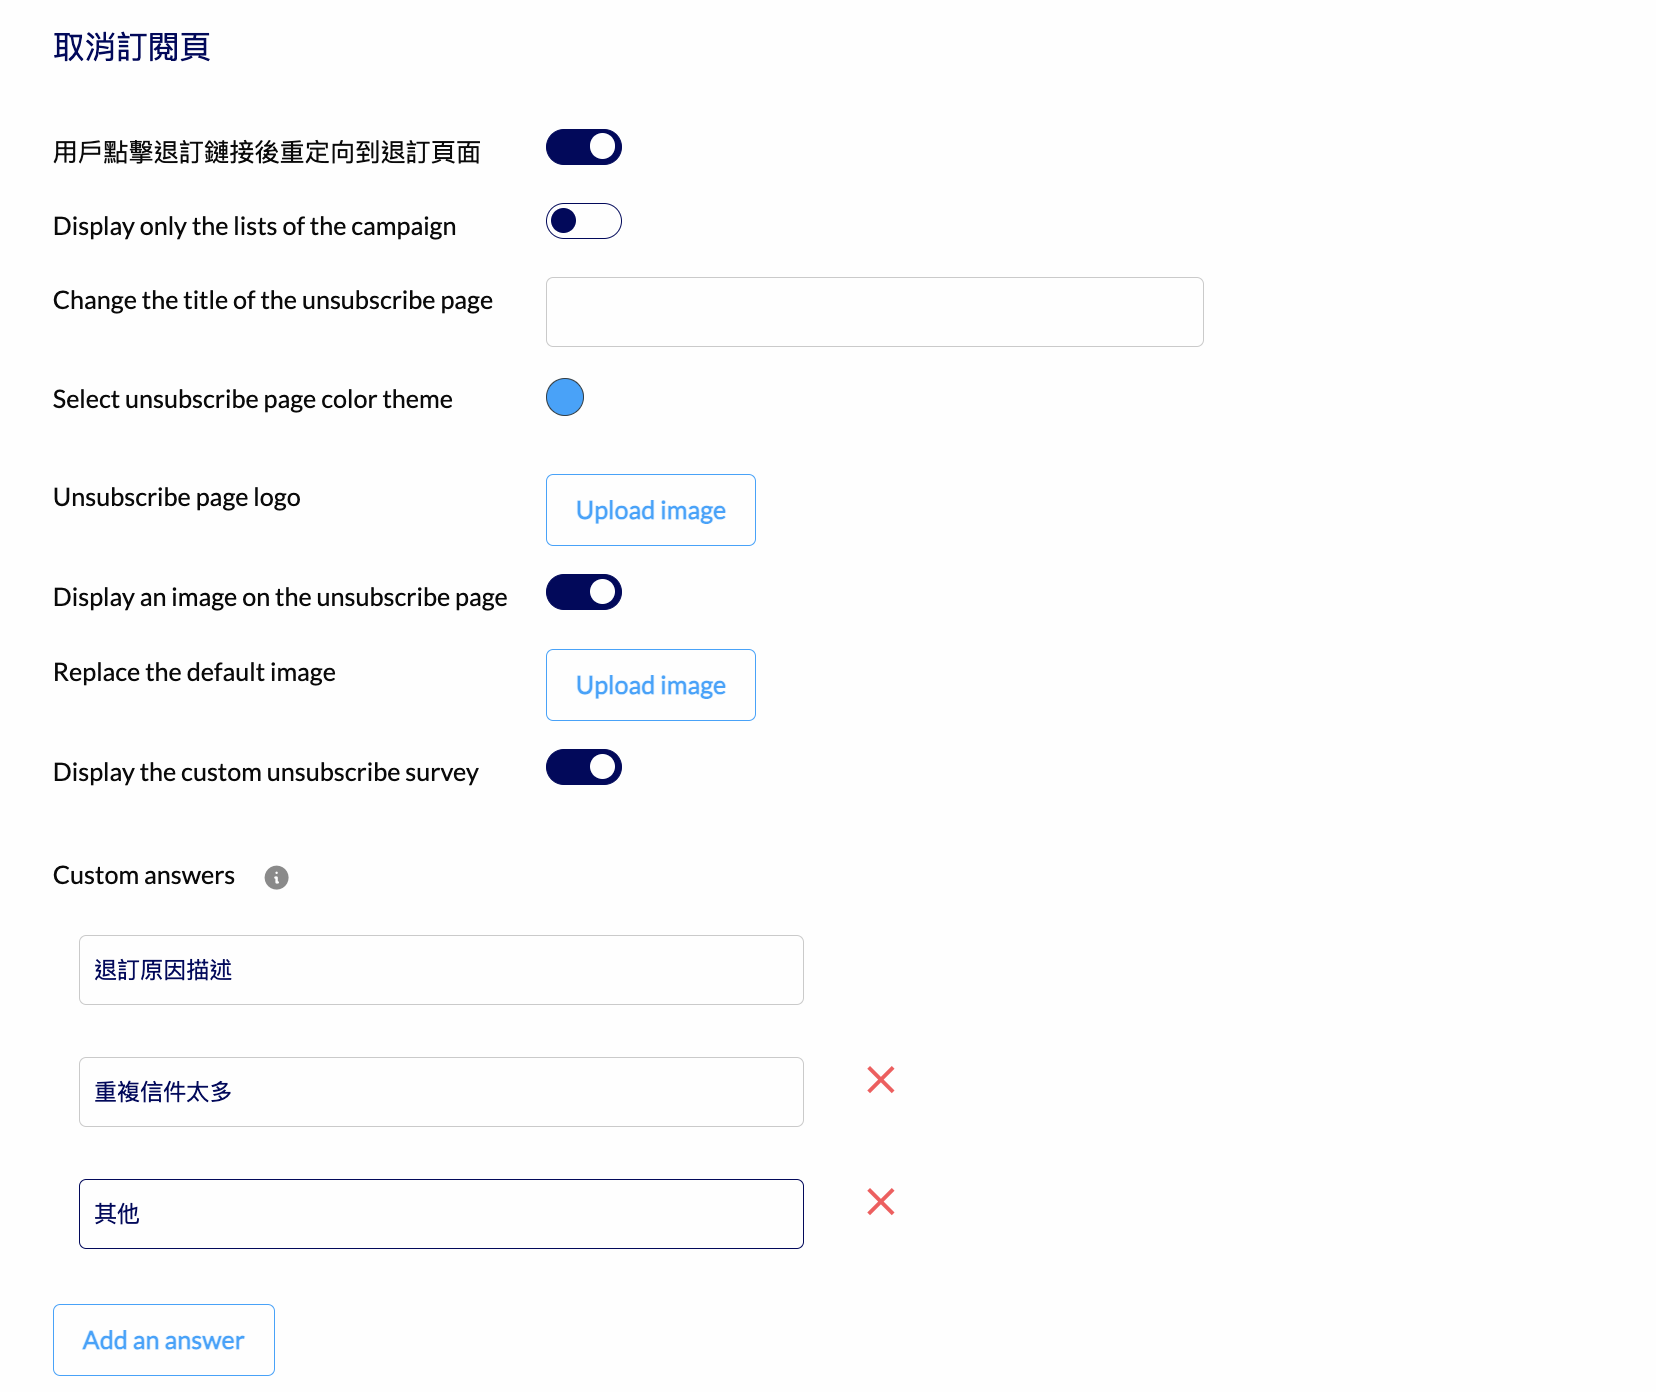Focus the unsubscribe page title input field
The image size is (1656, 1392).
(875, 312)
